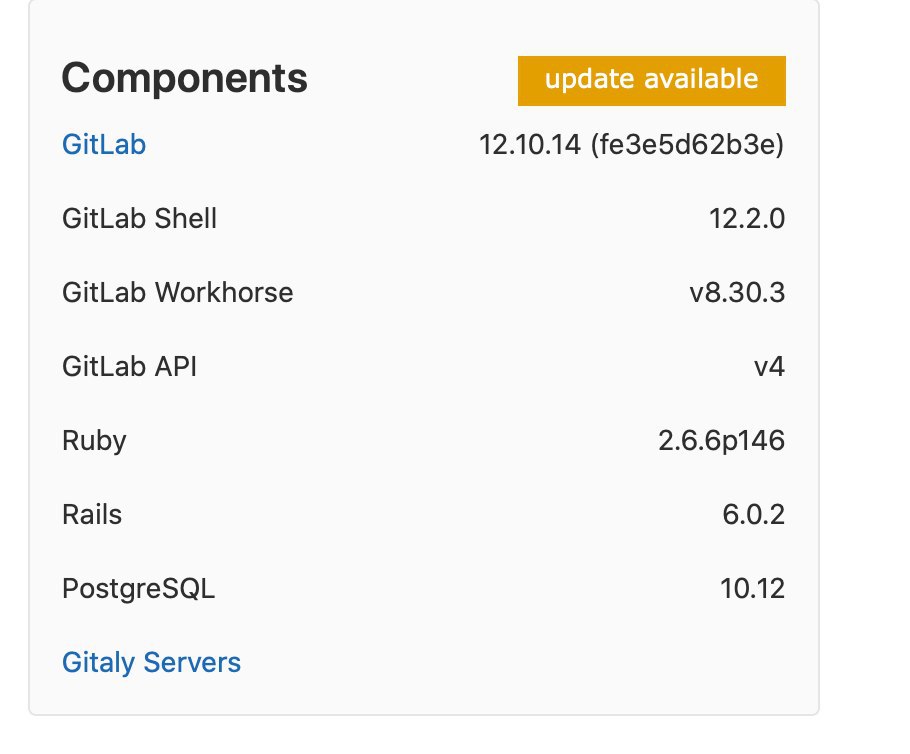This screenshot has height=754, width=910.
Task: Click the PostgreSQL label
Action: coord(139,589)
